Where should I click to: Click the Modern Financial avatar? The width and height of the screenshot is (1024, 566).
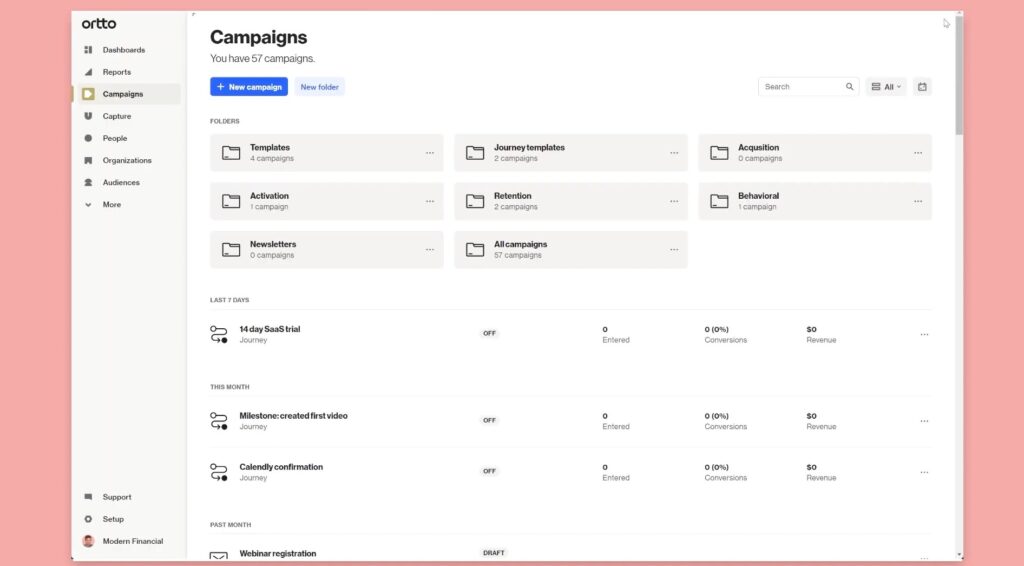[x=88, y=541]
